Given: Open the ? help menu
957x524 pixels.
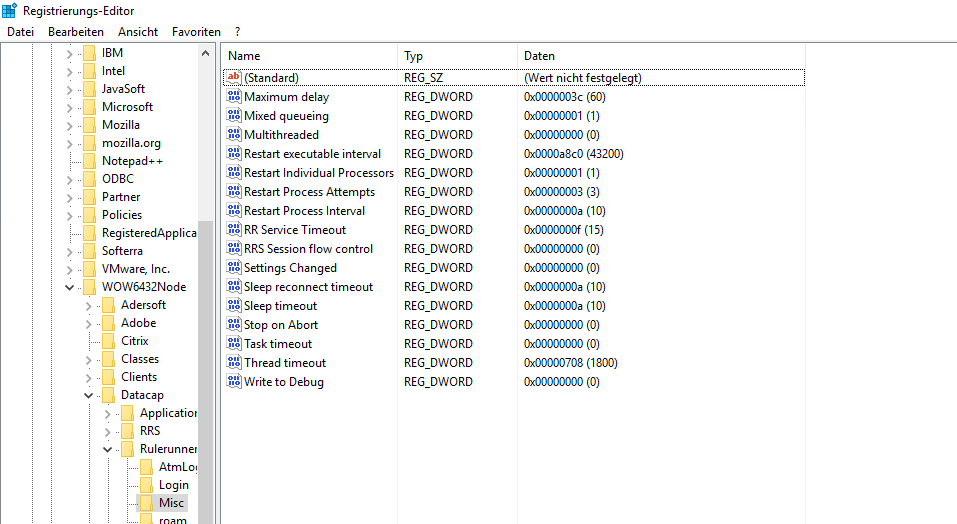Looking at the screenshot, I should pos(237,32).
